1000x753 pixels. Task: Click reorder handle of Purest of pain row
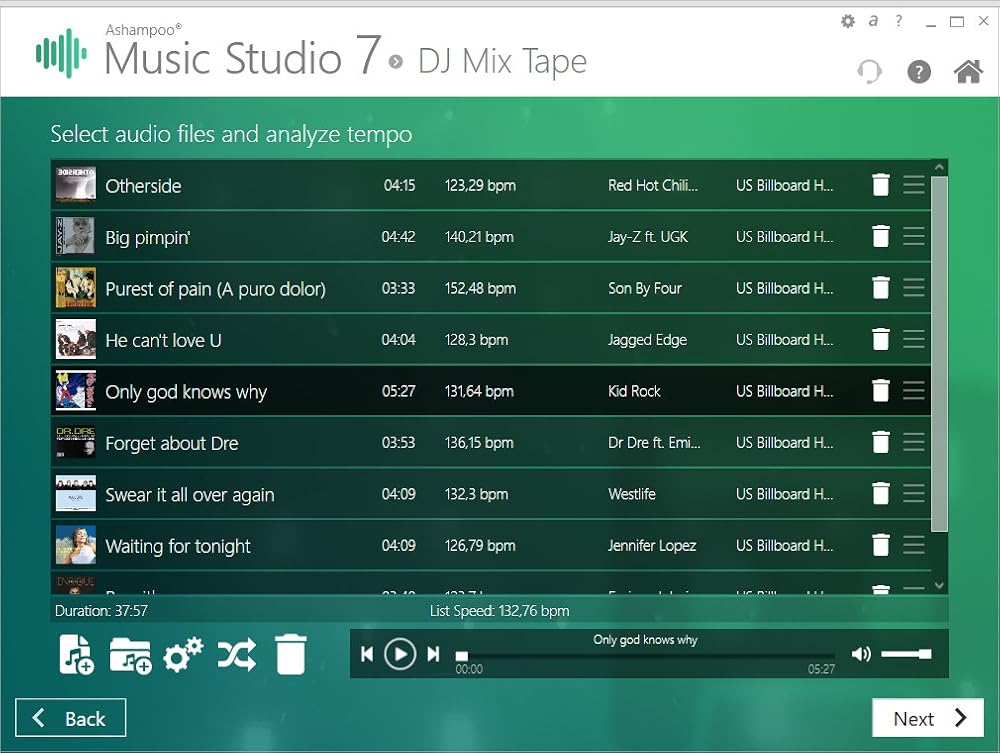coord(913,288)
